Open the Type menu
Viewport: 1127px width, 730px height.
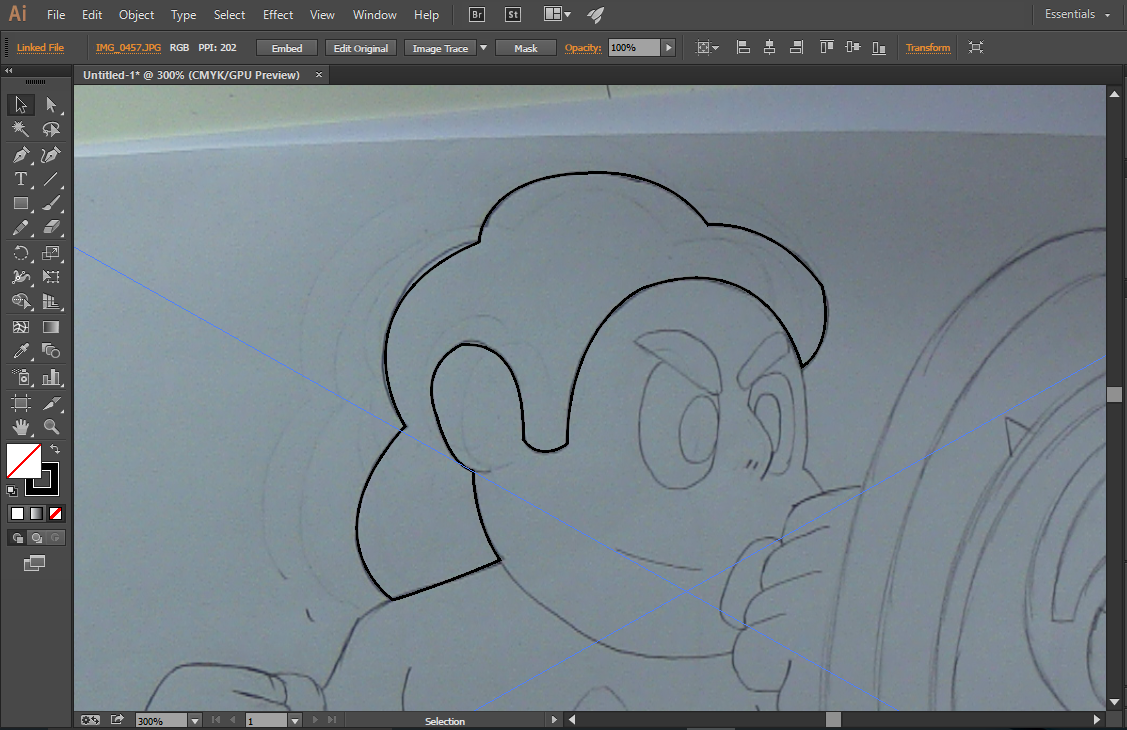(183, 14)
